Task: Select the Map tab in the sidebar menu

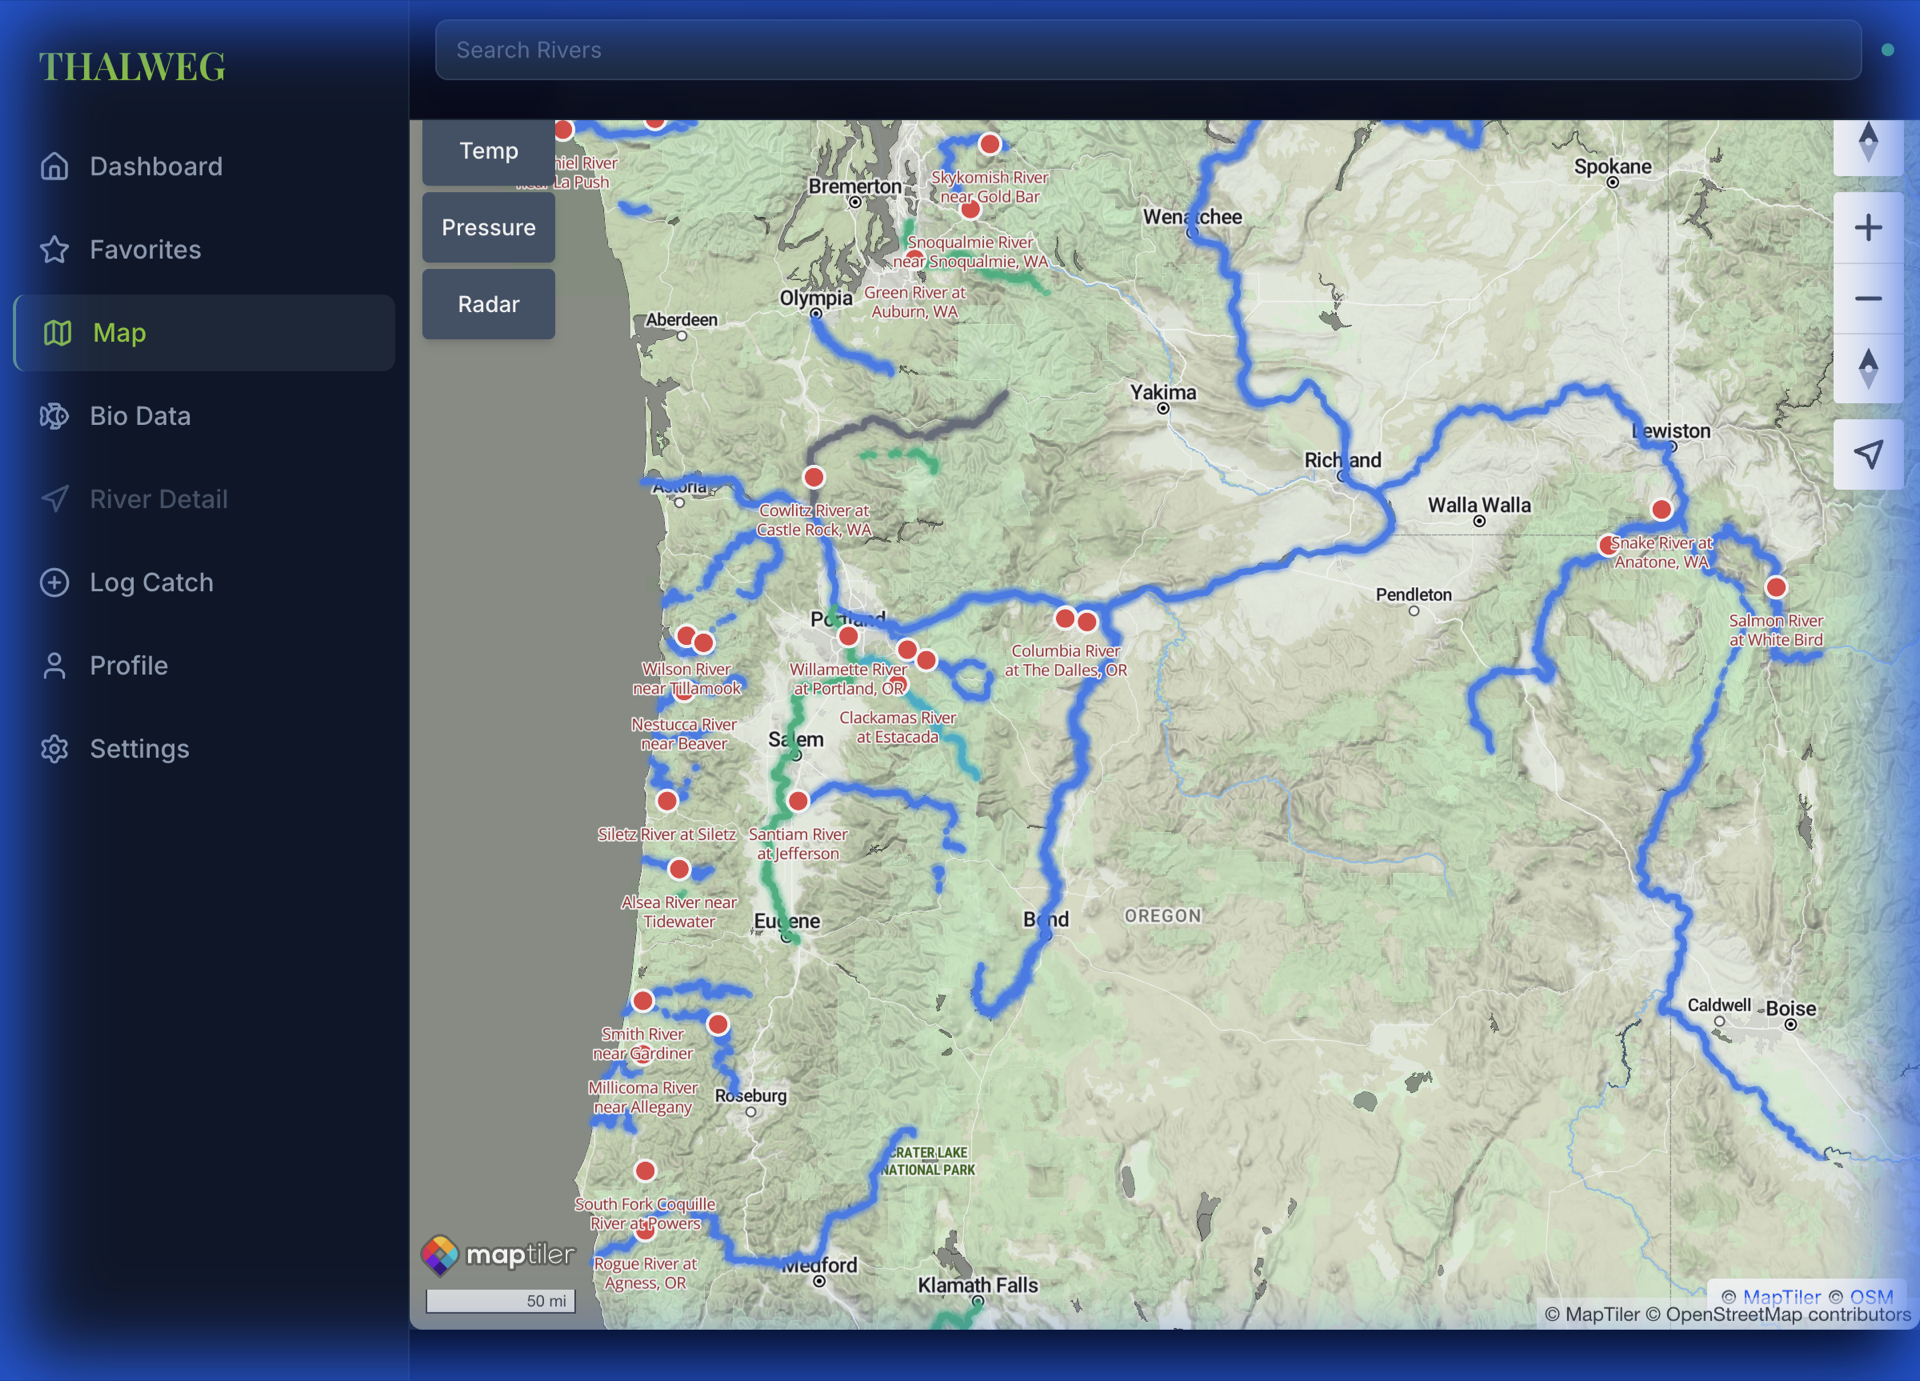Action: [x=118, y=332]
